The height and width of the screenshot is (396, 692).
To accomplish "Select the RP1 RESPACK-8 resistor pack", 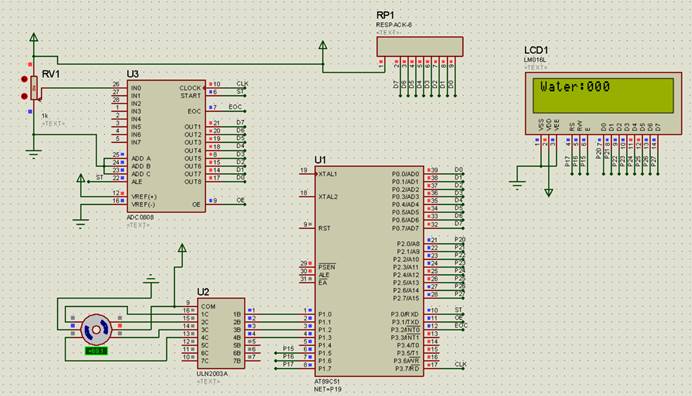I will pyautogui.click(x=420, y=46).
